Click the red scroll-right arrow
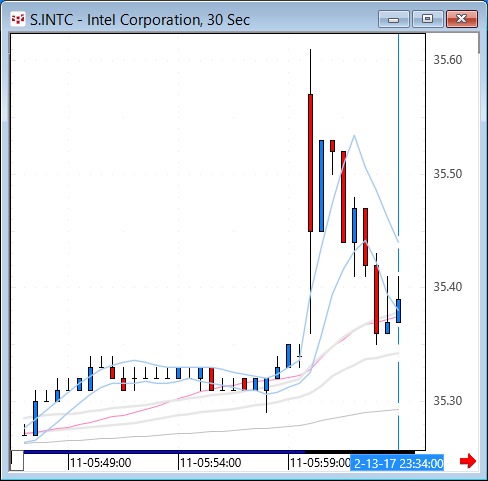 468,461
